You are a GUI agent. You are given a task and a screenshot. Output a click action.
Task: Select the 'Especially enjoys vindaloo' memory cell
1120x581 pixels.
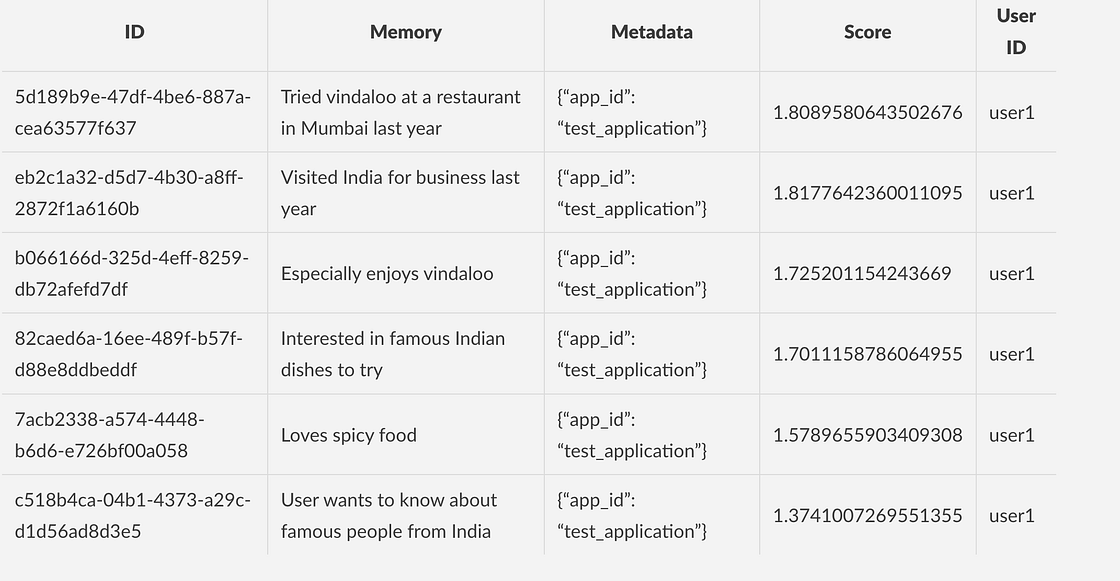click(406, 274)
